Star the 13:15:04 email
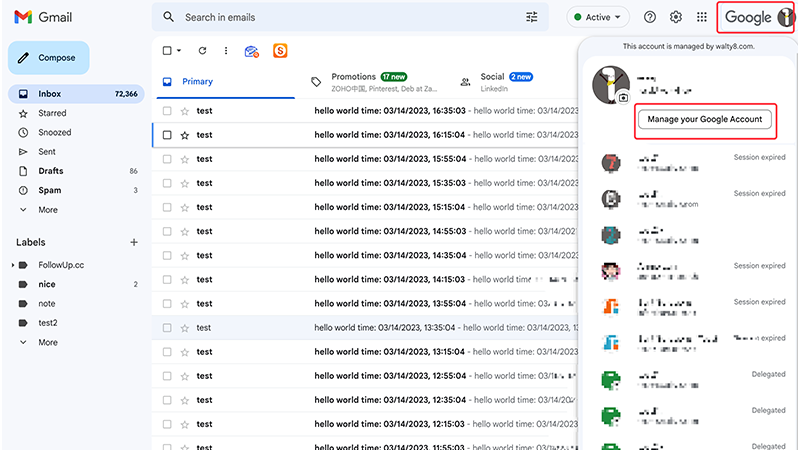The image size is (800, 450). pyautogui.click(x=185, y=352)
